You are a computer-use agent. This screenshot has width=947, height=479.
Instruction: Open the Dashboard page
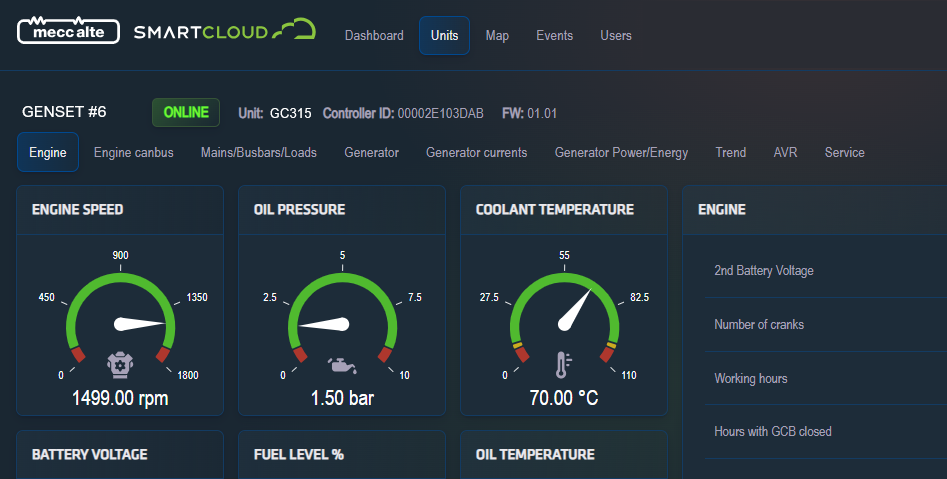(374, 36)
